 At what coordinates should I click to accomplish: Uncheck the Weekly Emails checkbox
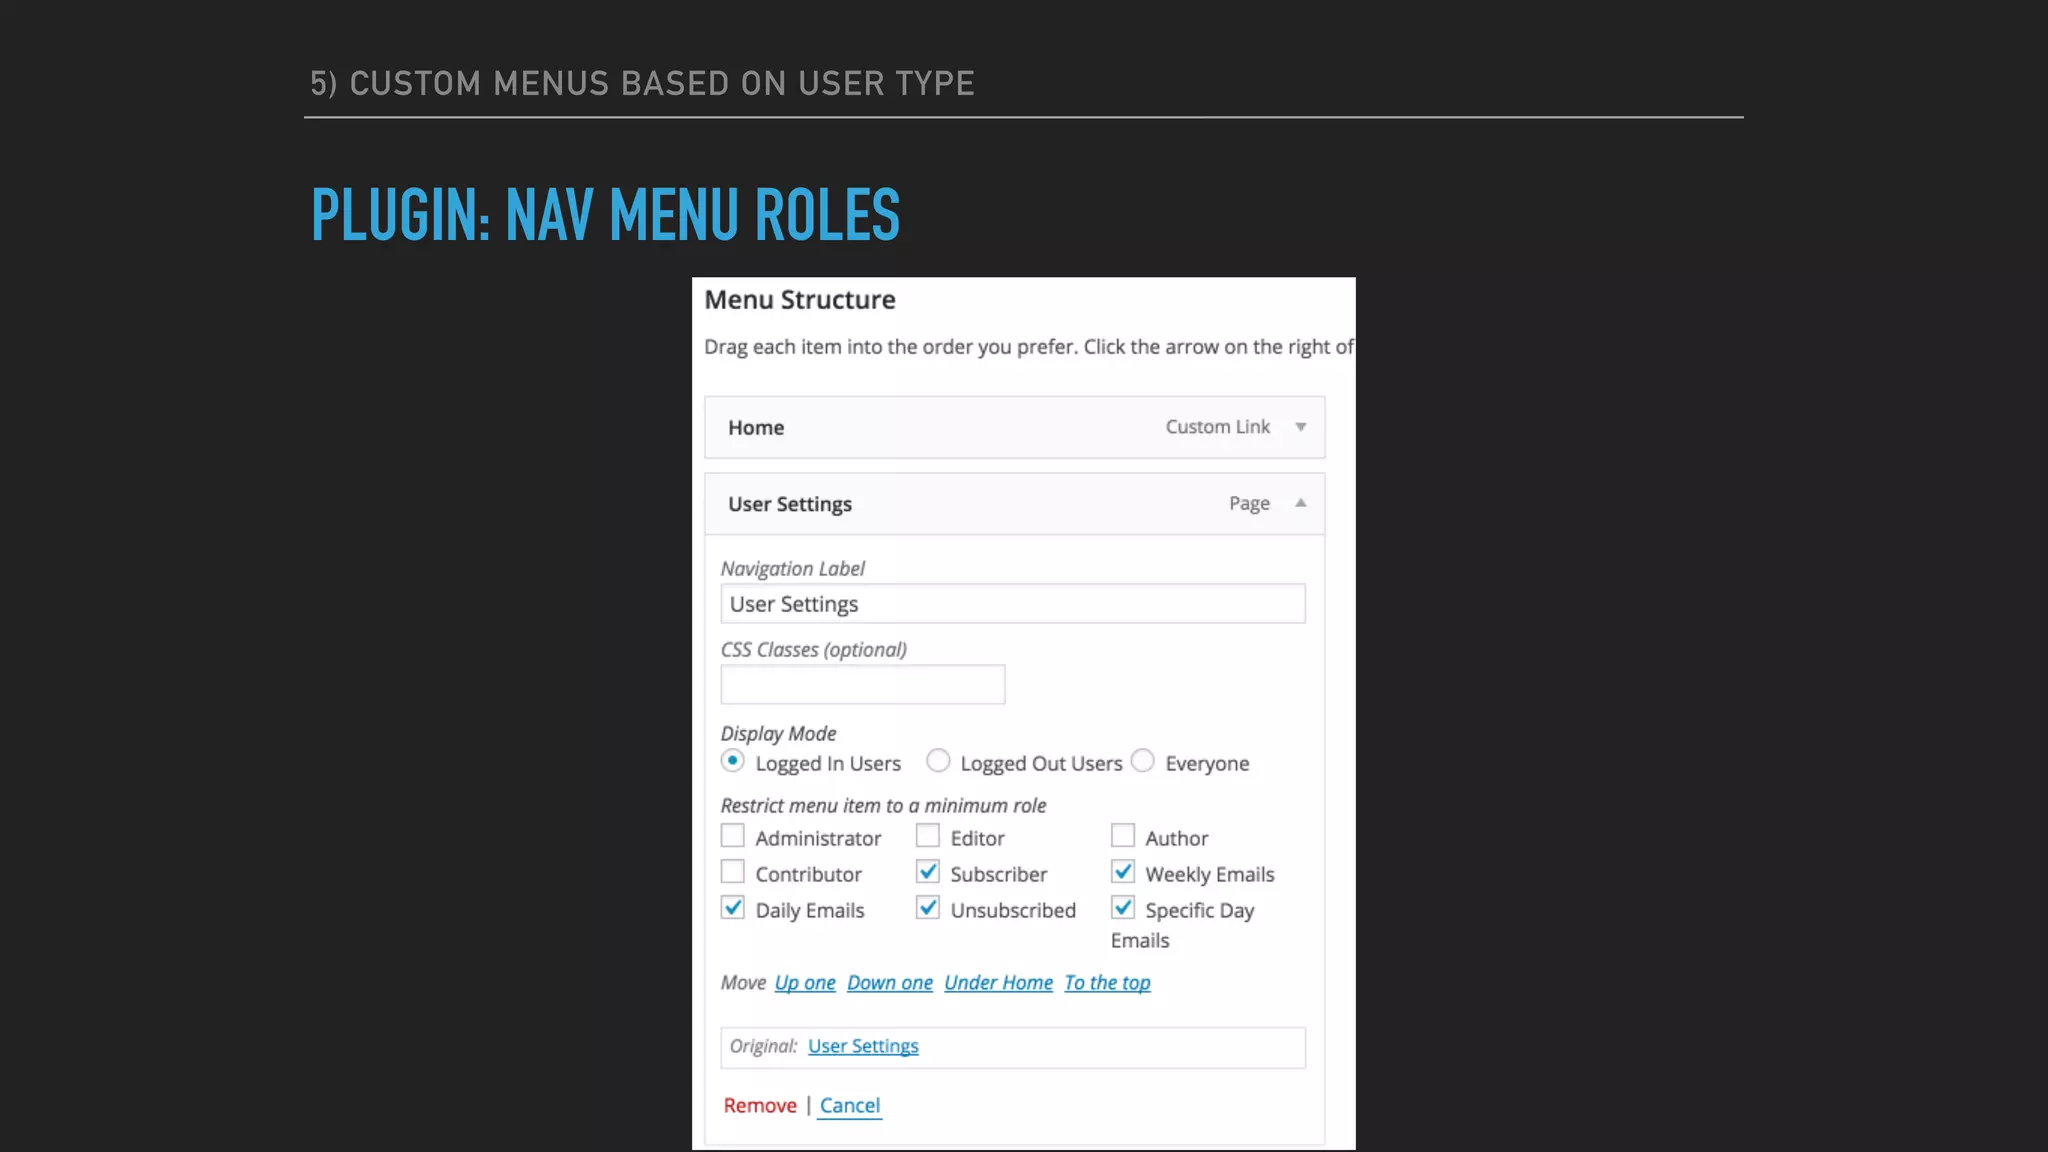[1122, 871]
